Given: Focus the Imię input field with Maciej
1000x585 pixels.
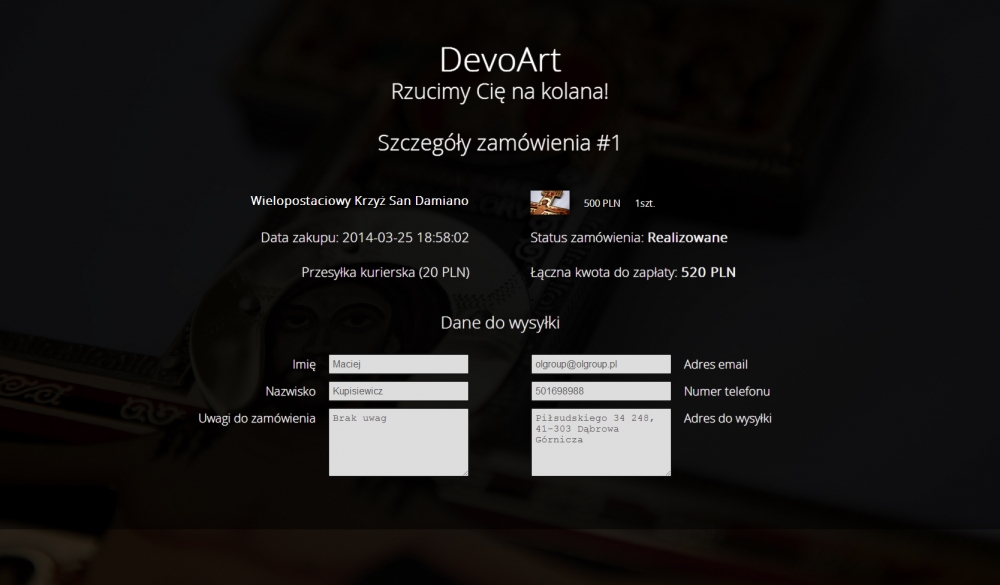Looking at the screenshot, I should point(399,364).
